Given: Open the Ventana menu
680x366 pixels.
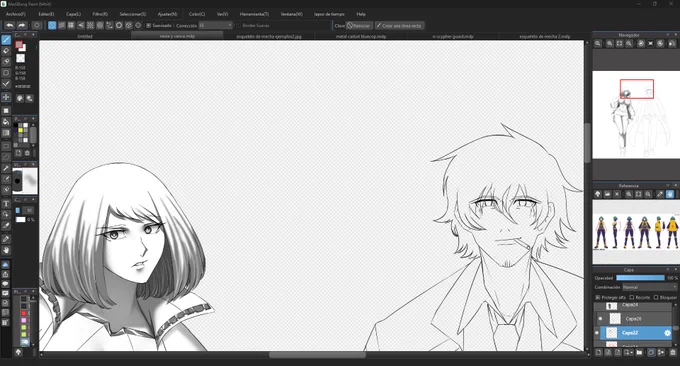Looking at the screenshot, I should tap(291, 14).
